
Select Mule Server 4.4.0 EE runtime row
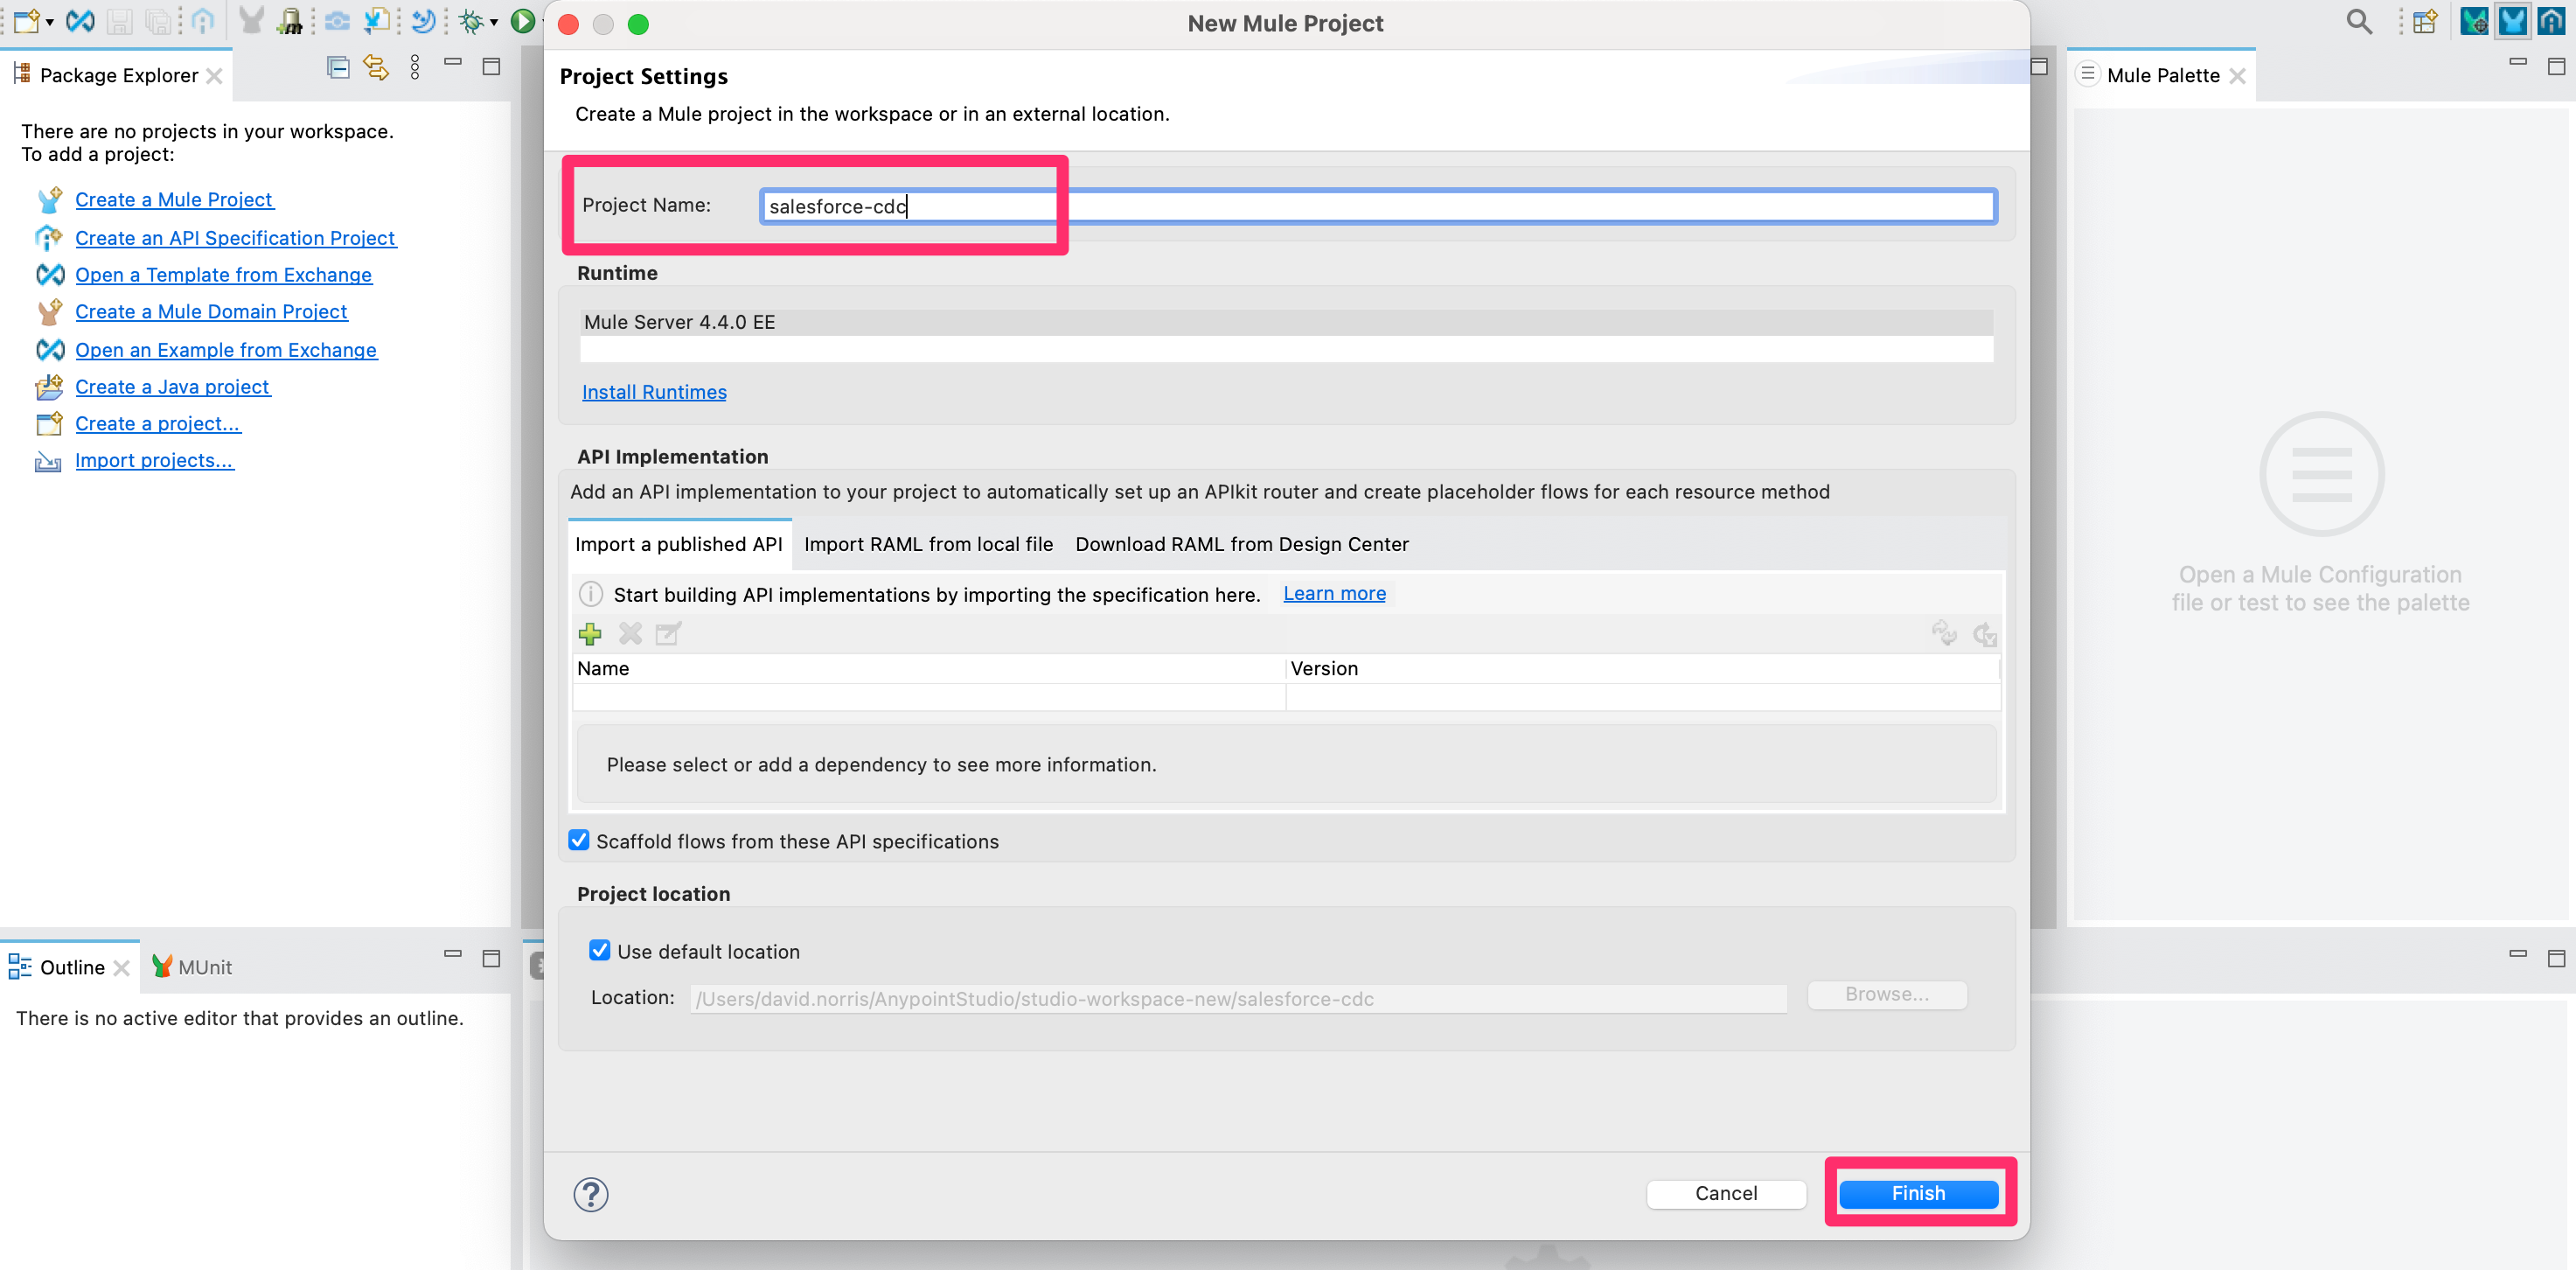point(1286,322)
